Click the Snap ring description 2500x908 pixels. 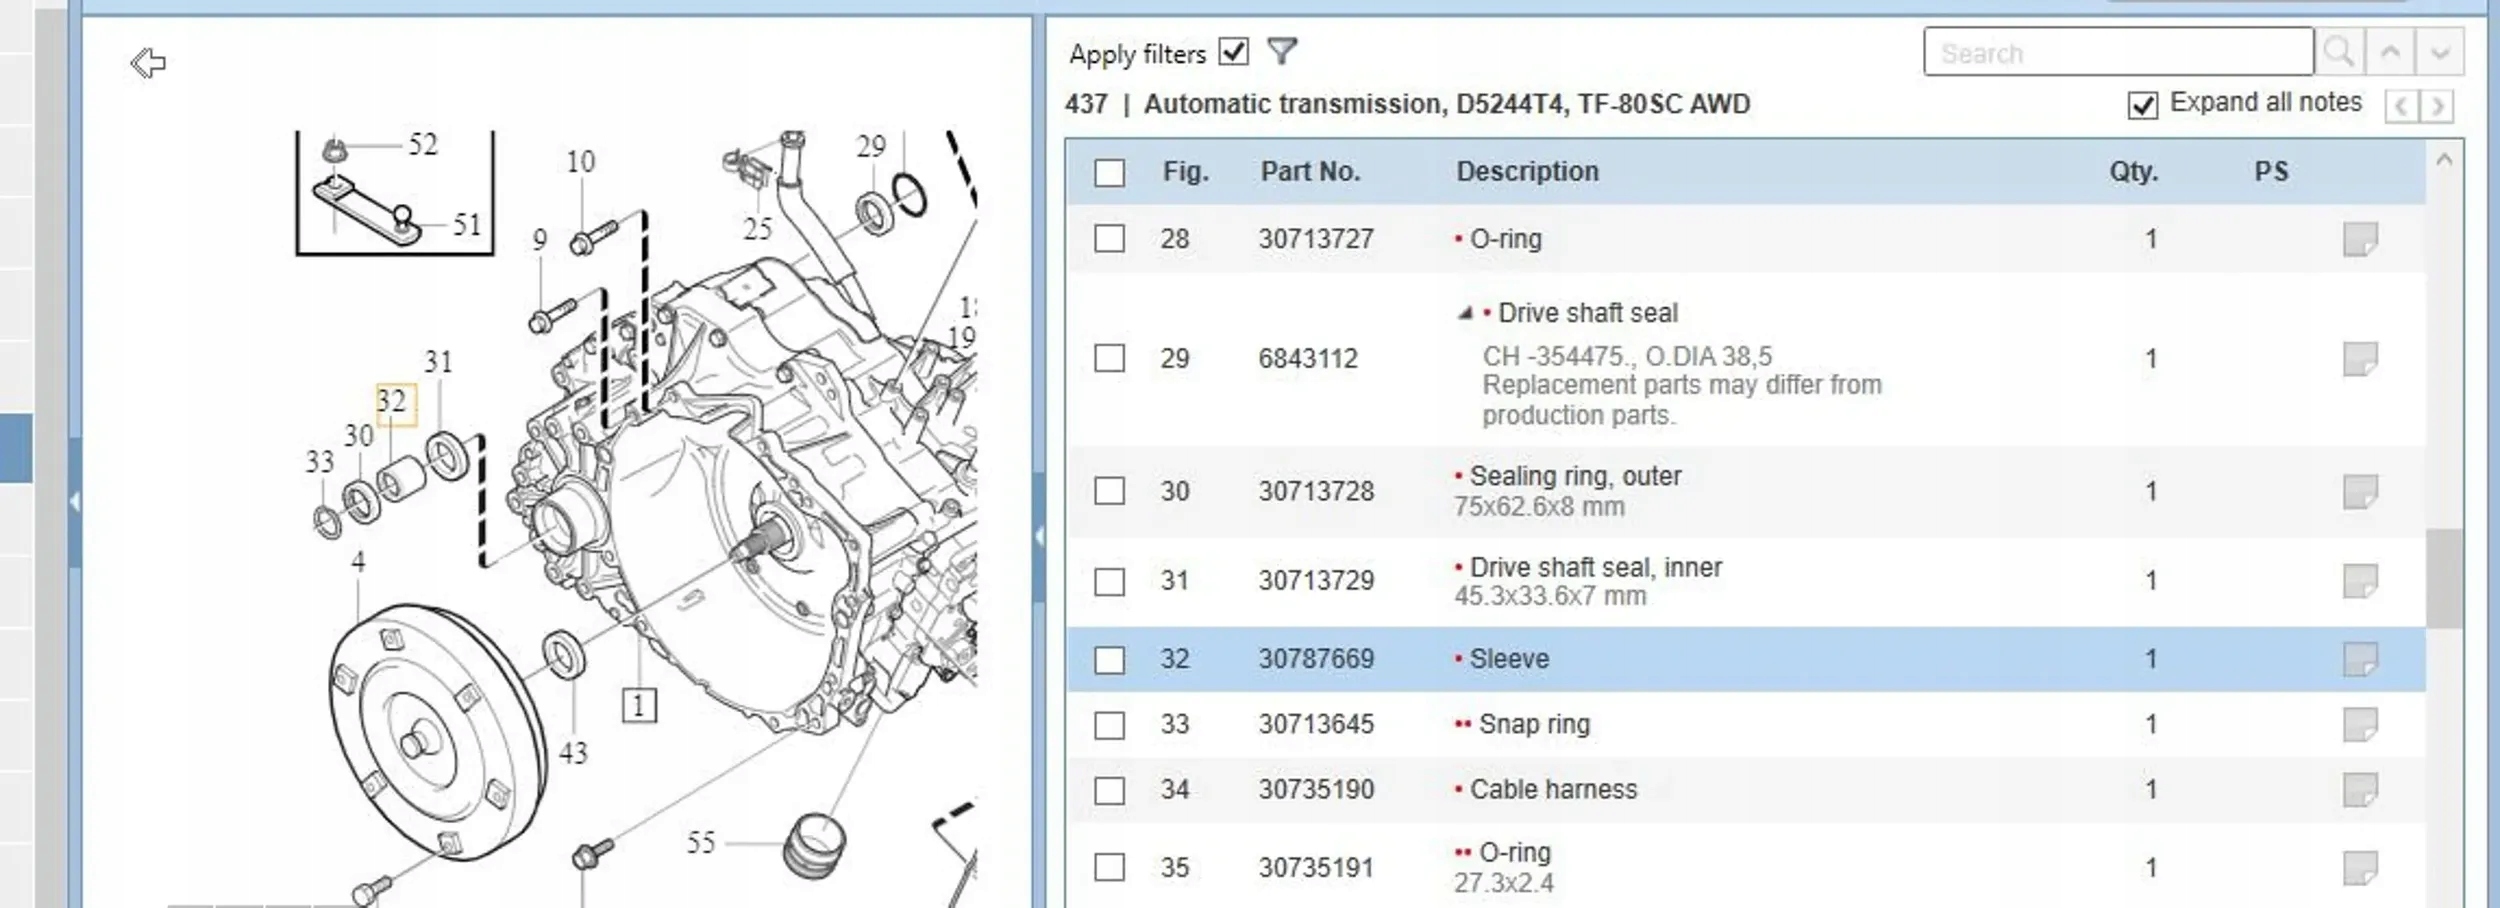pyautogui.click(x=1534, y=724)
